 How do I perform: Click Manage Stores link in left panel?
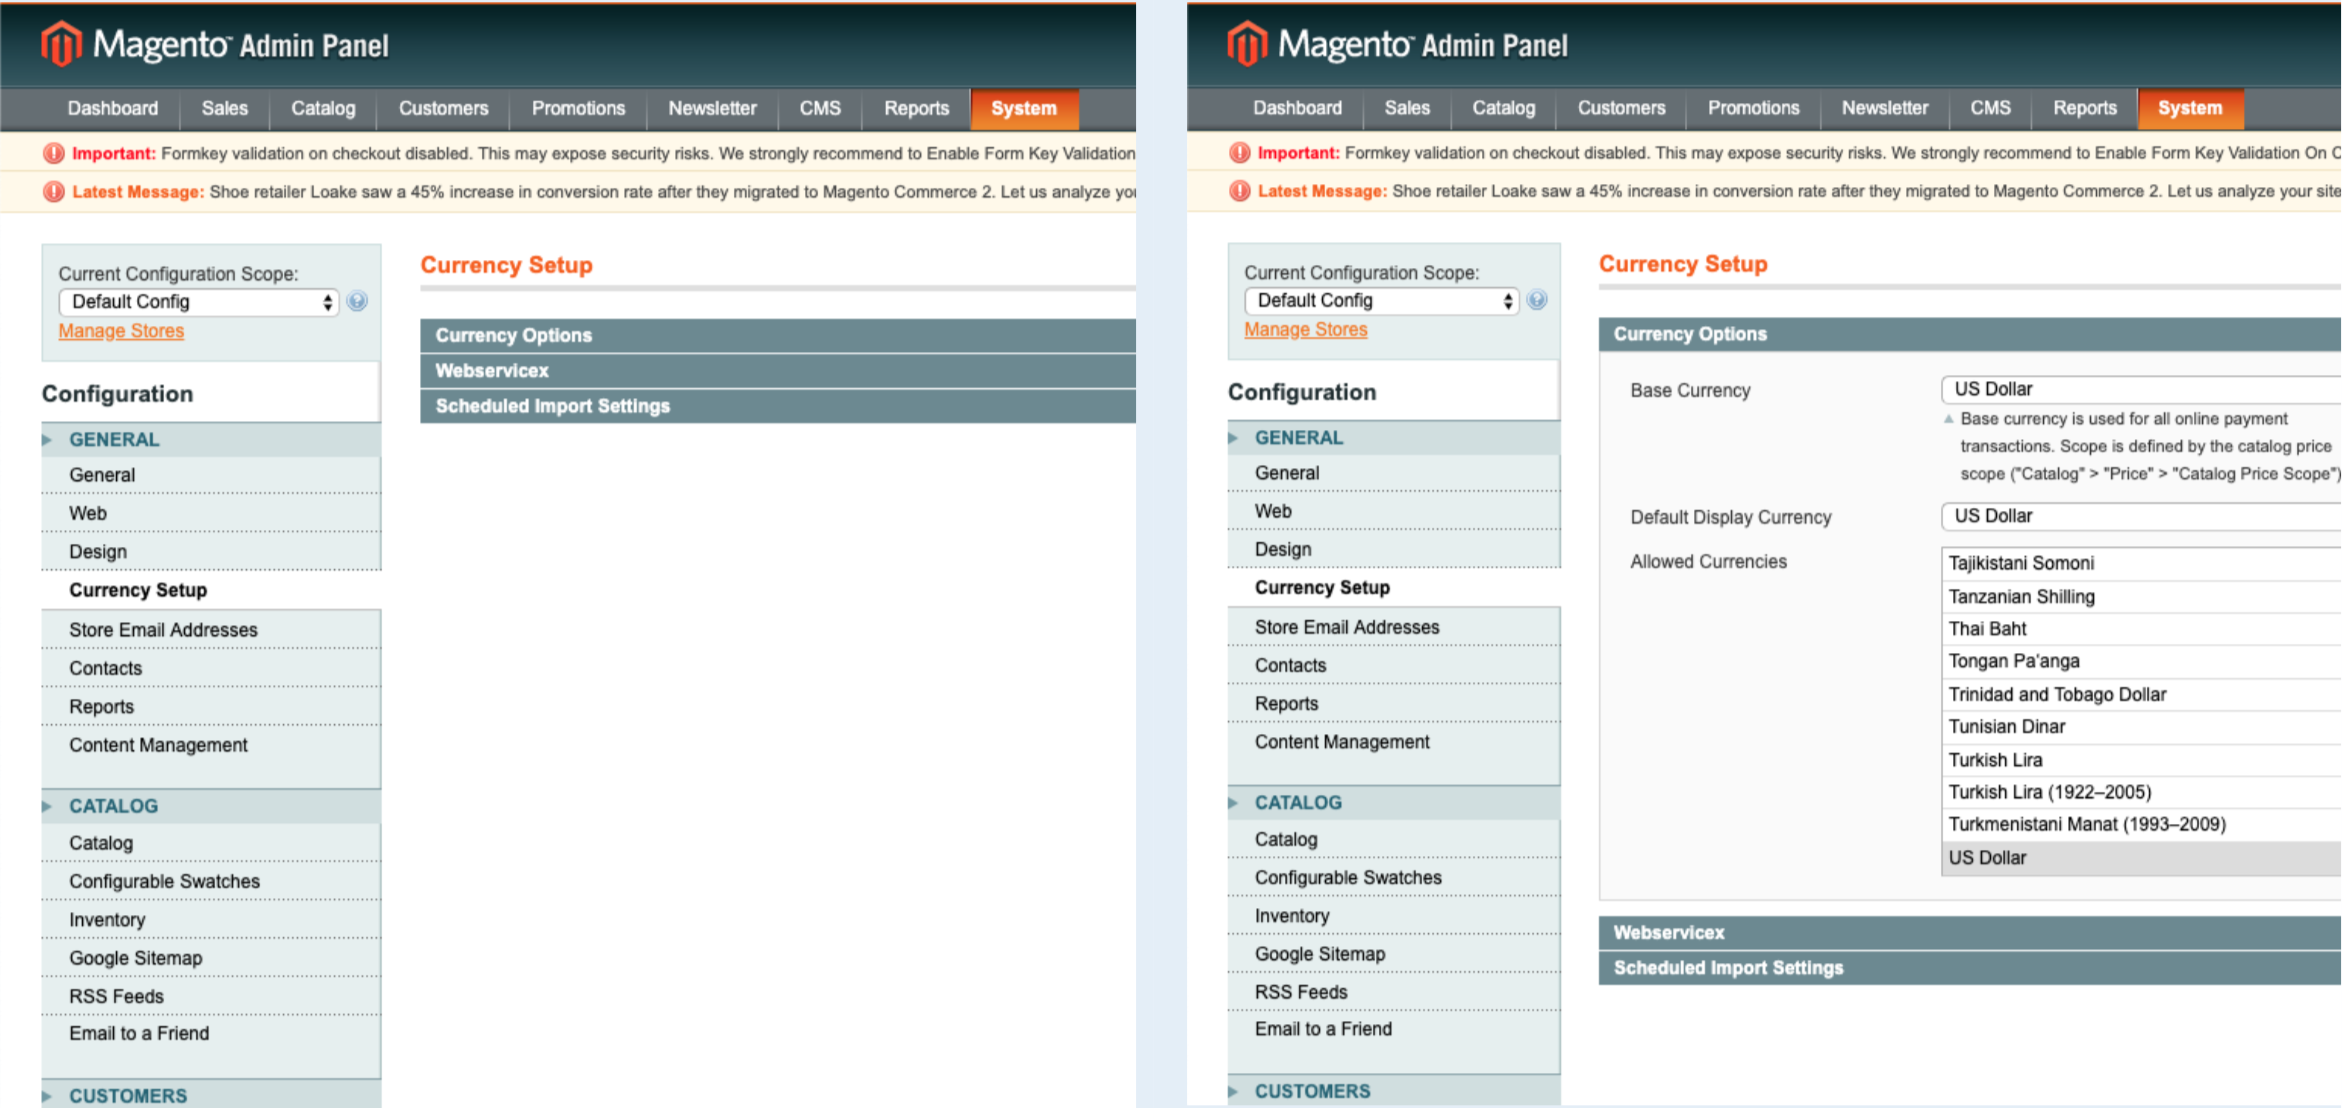(121, 331)
